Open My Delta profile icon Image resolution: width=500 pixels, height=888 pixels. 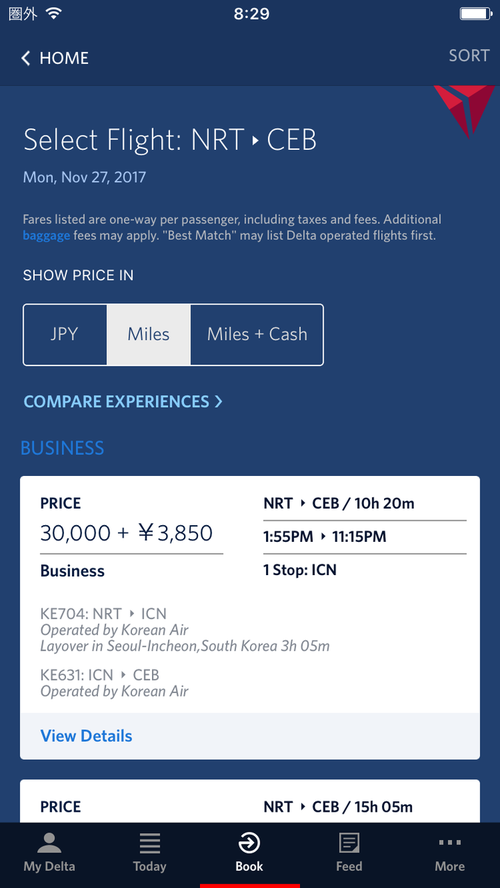pos(49,843)
